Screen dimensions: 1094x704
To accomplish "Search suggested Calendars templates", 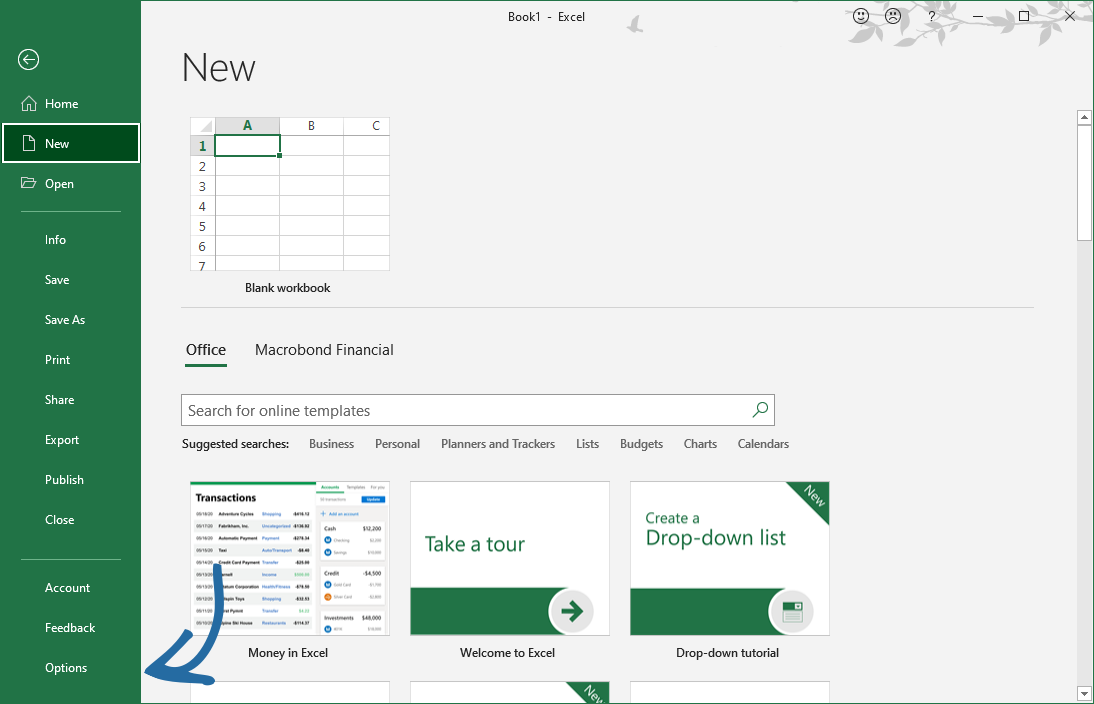I will click(763, 444).
